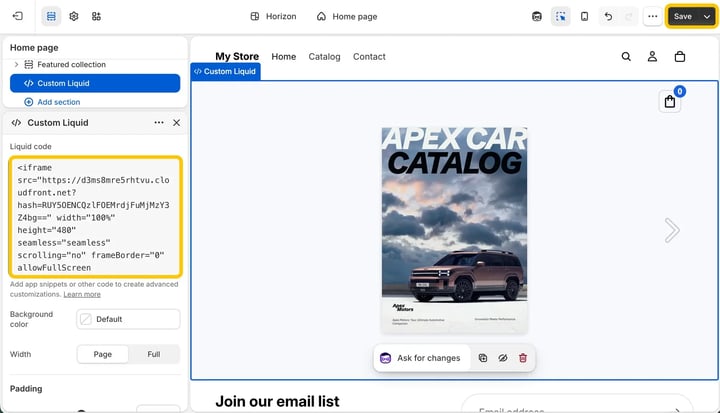Open the Sections panel icon
This screenshot has height=413, width=720.
tap(51, 16)
